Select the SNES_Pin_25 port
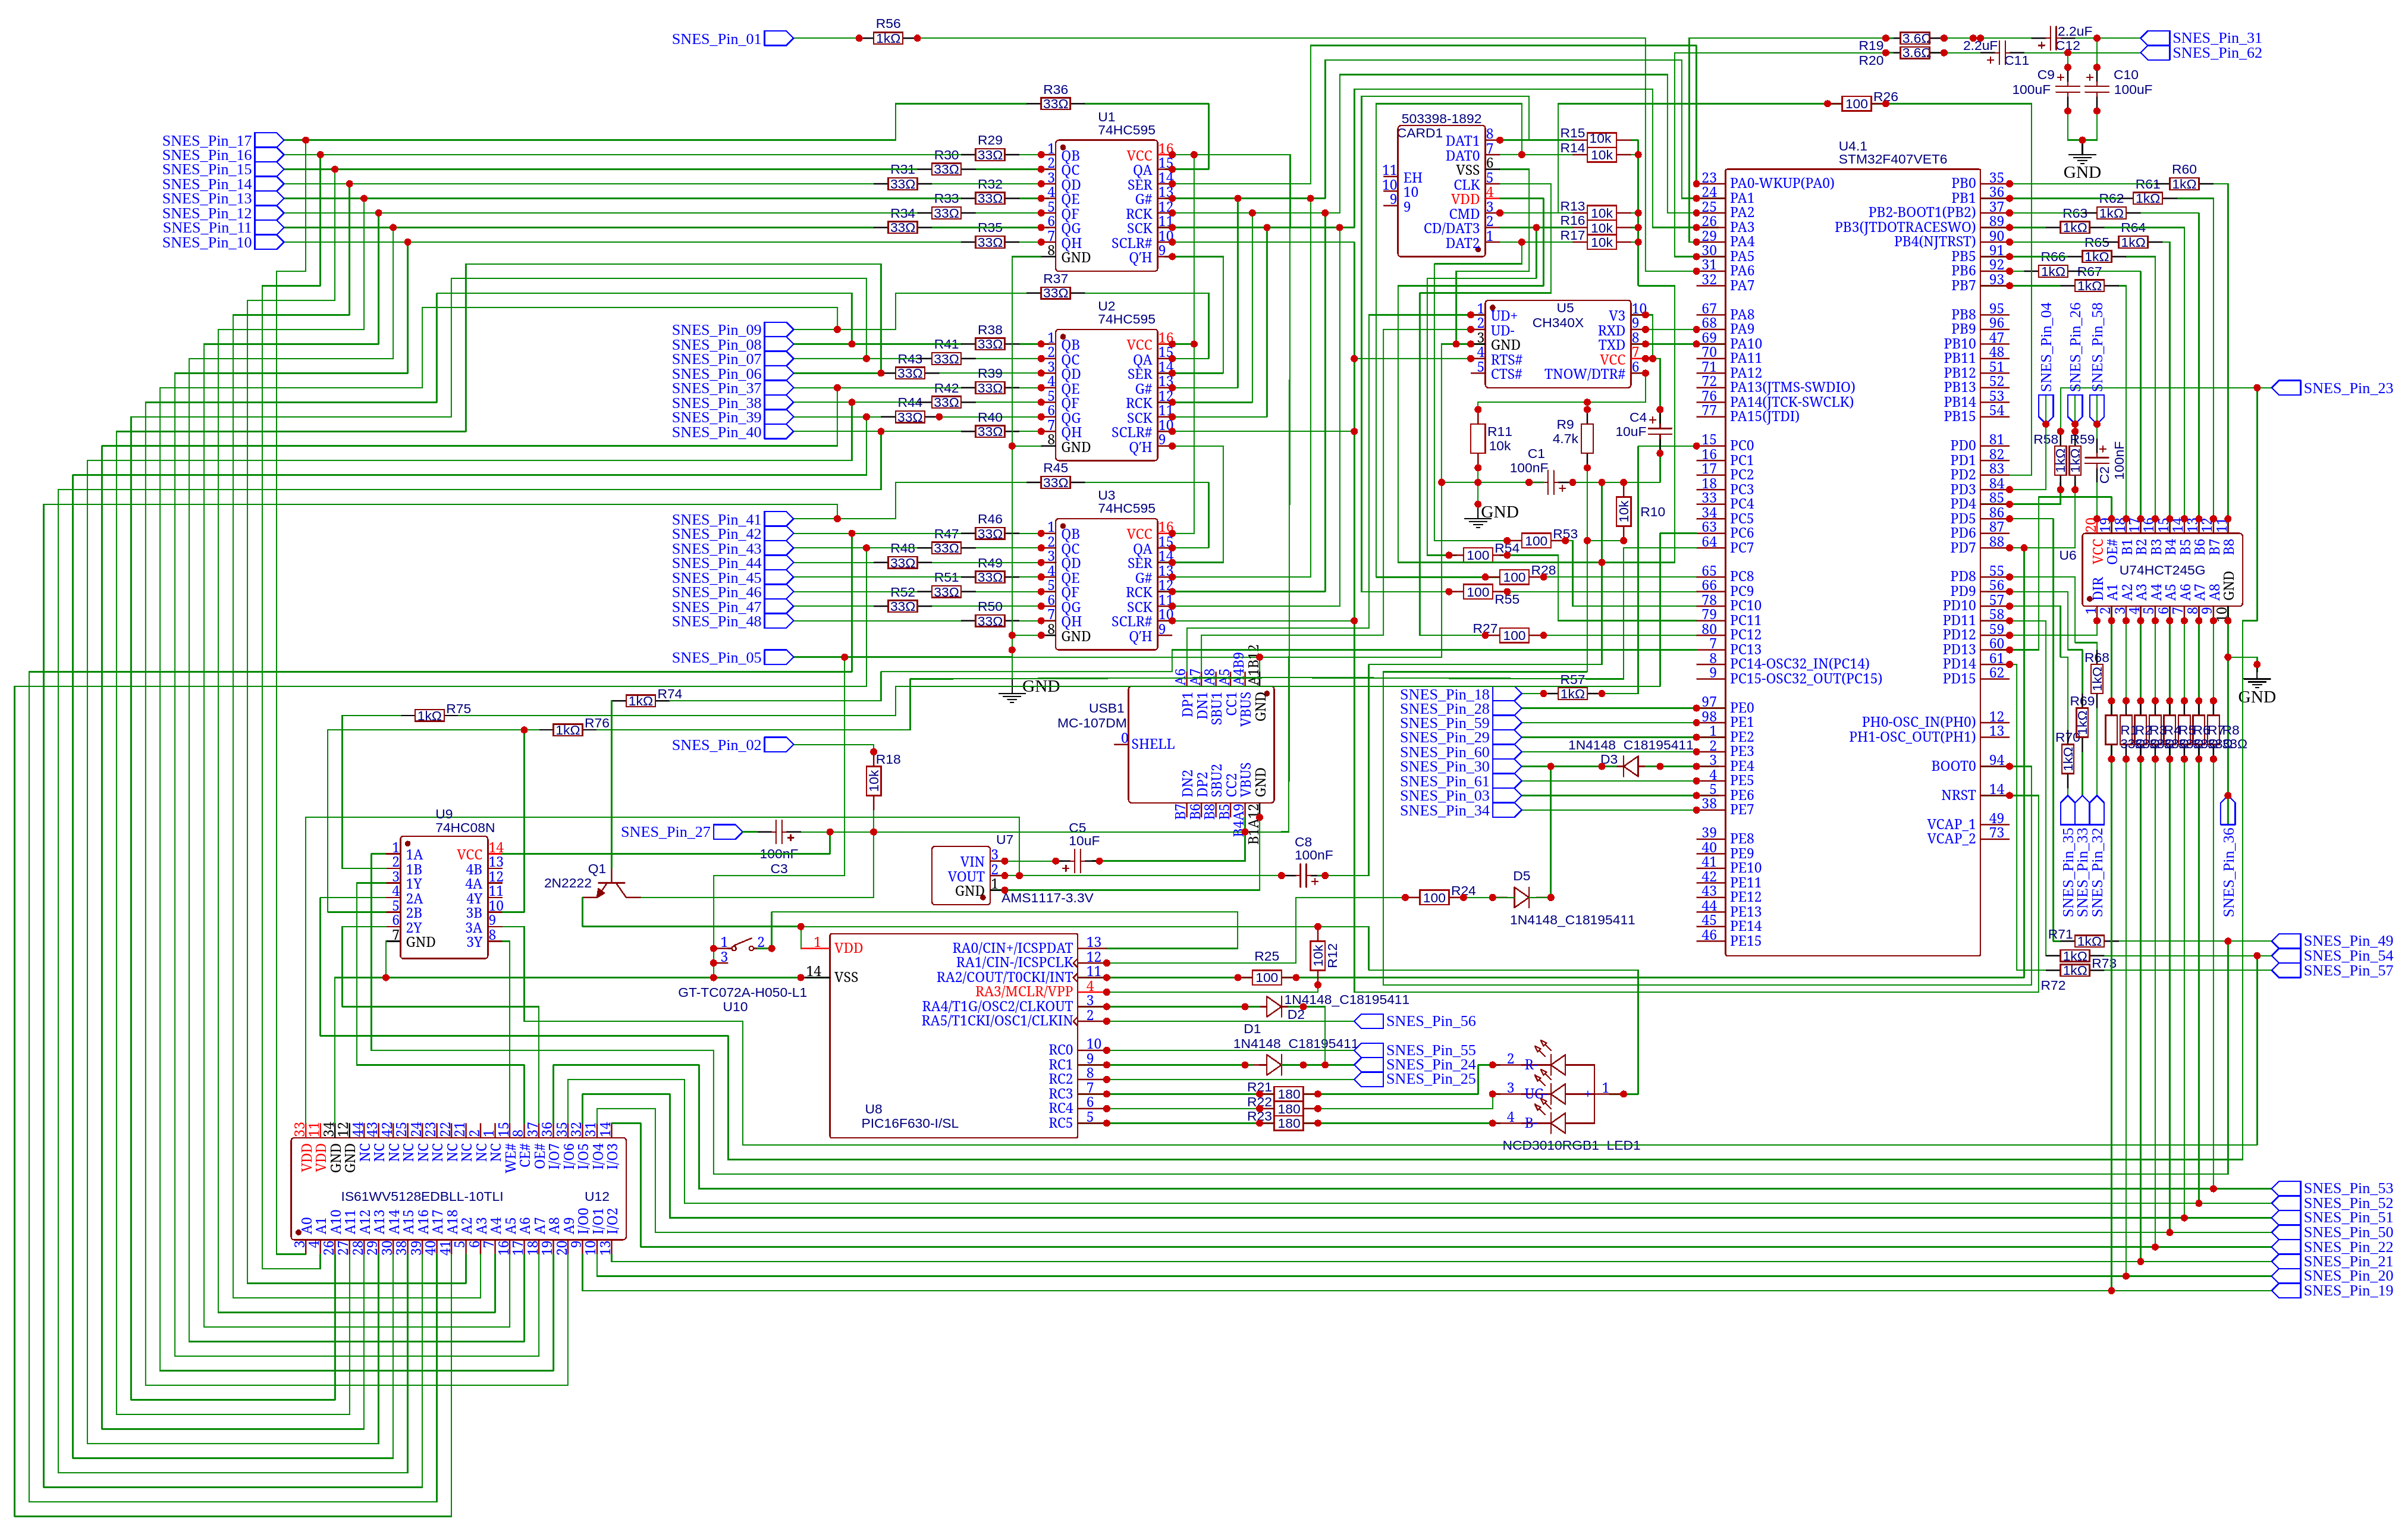The width and height of the screenshot is (2408, 1531). [x=1414, y=1079]
